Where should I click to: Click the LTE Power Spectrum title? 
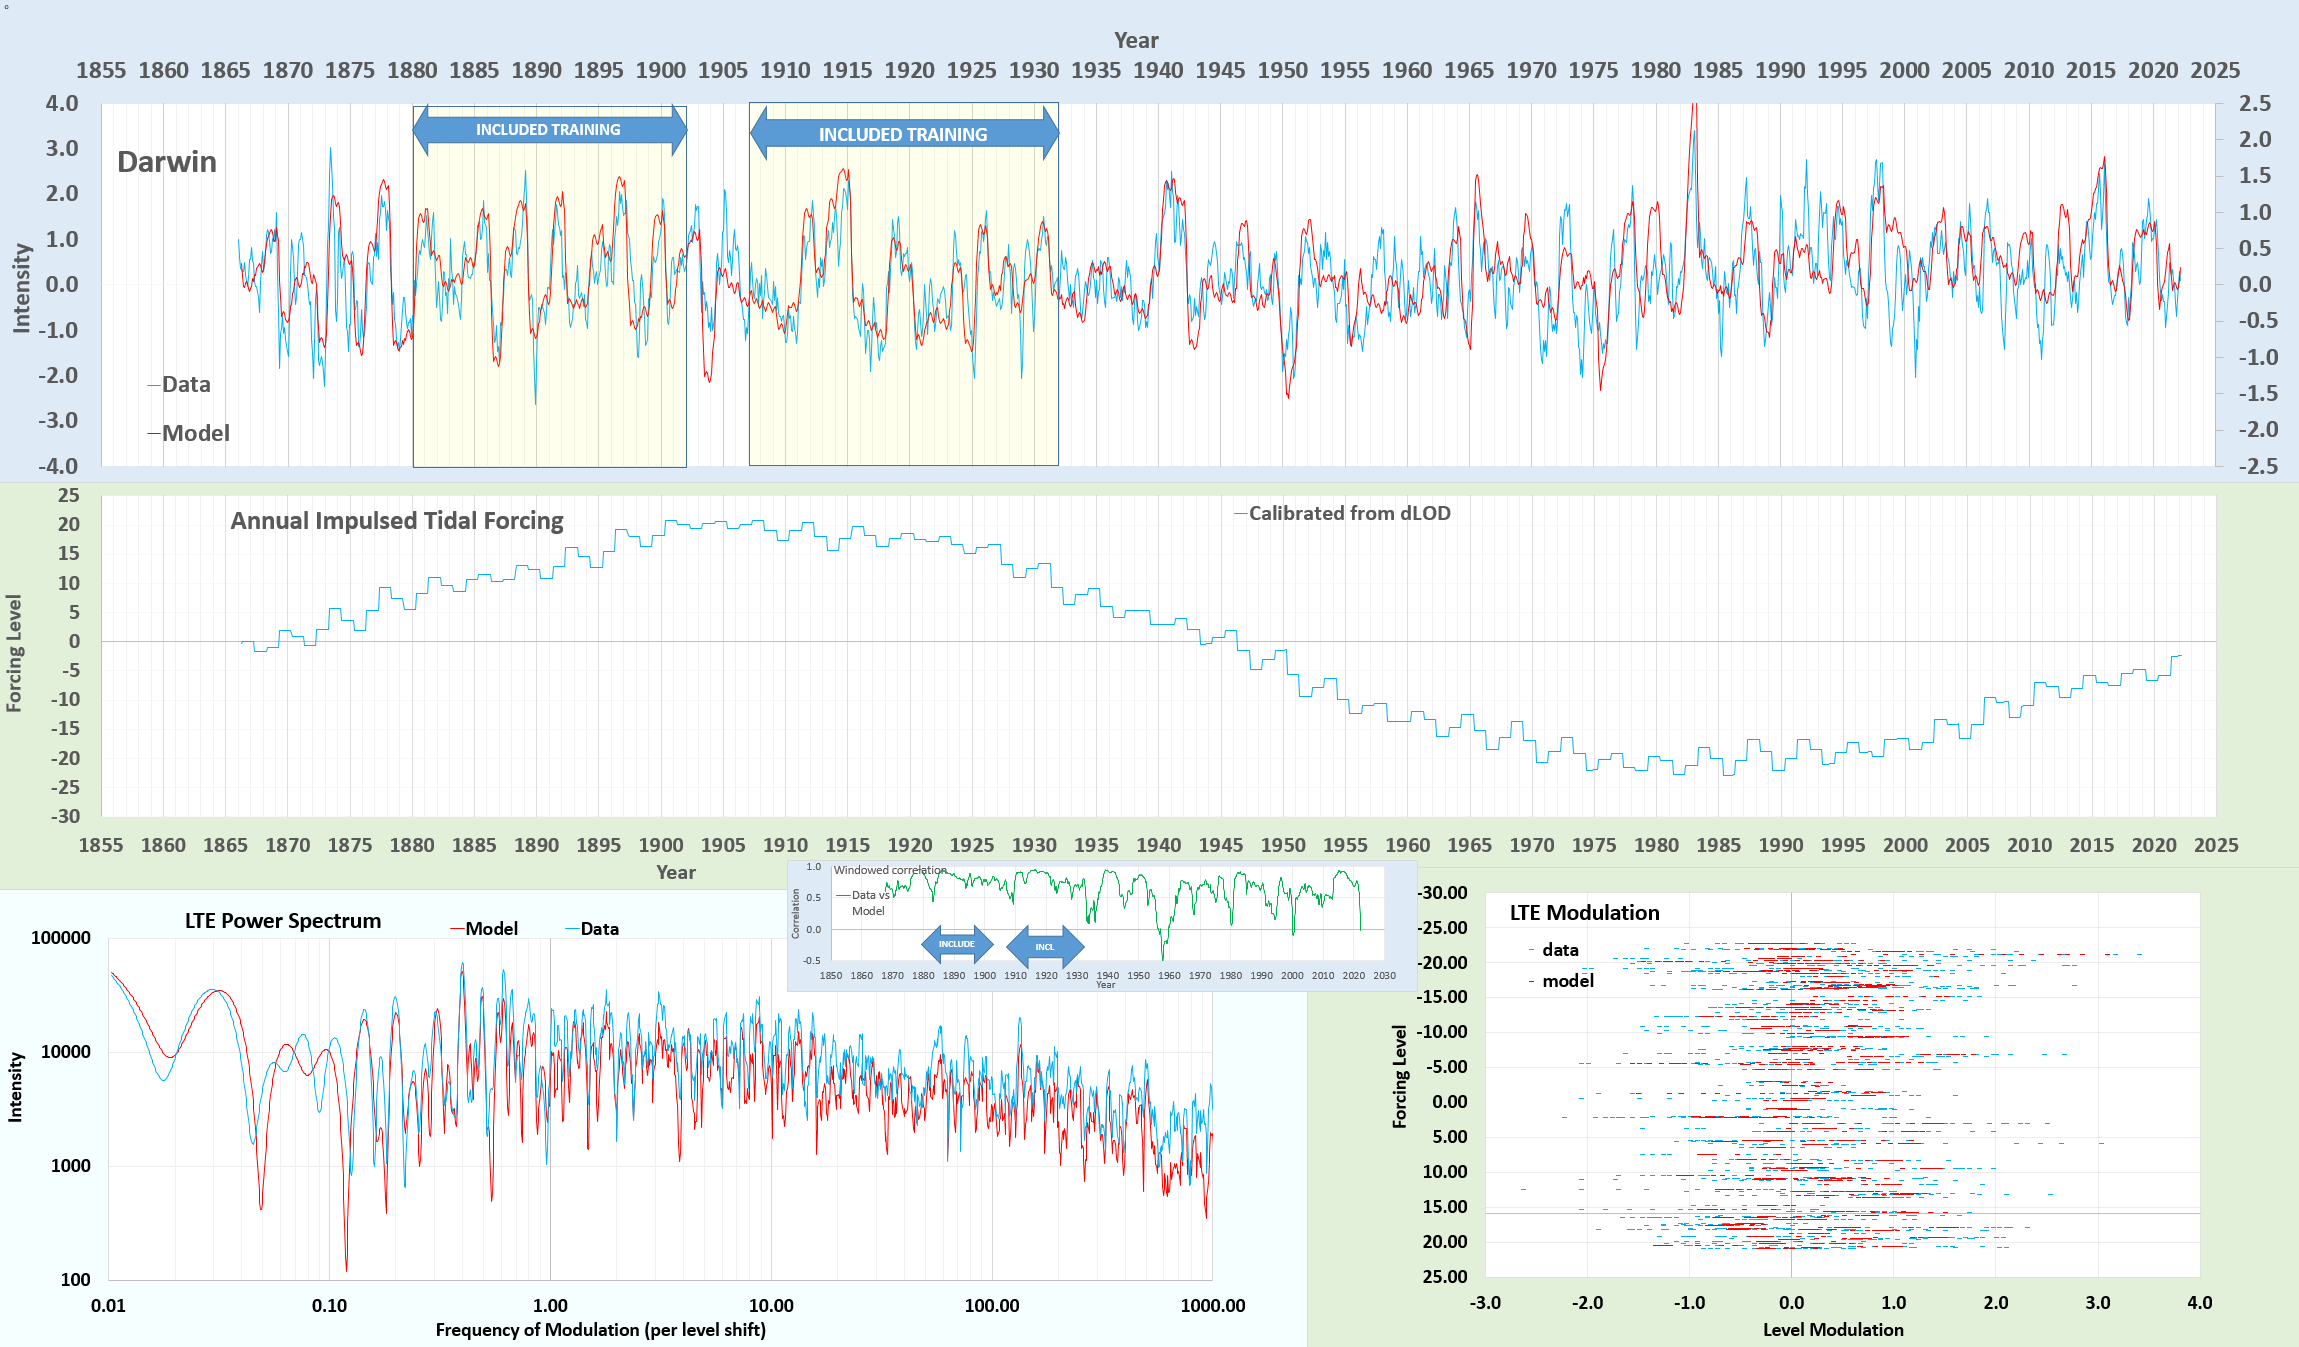283,921
